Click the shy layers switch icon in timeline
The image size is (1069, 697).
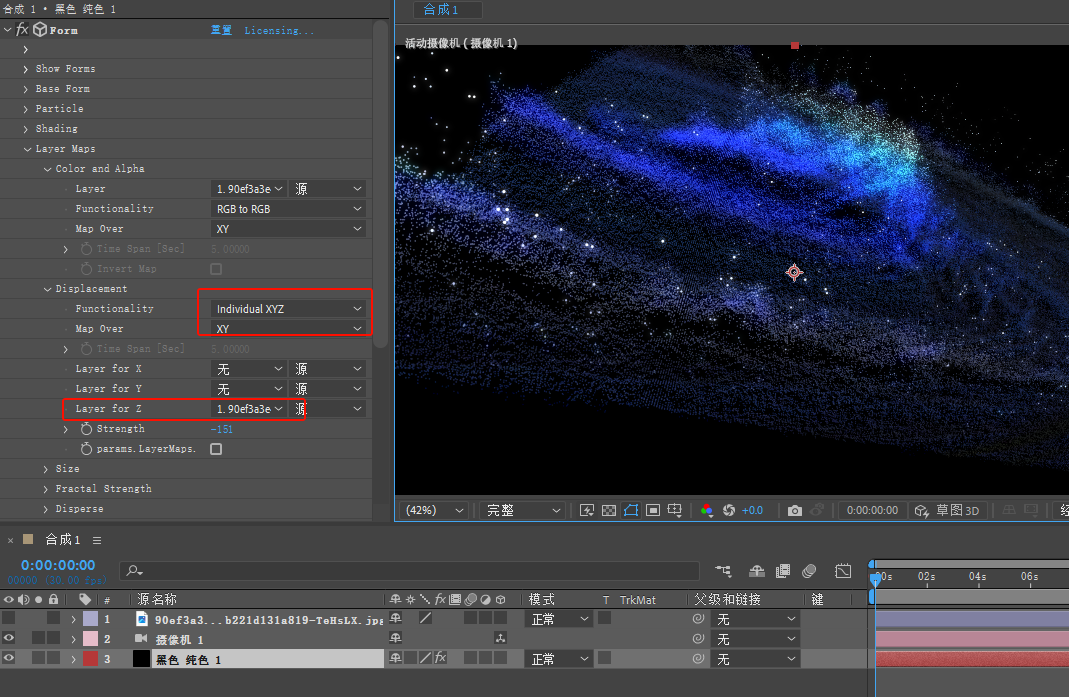(x=756, y=571)
